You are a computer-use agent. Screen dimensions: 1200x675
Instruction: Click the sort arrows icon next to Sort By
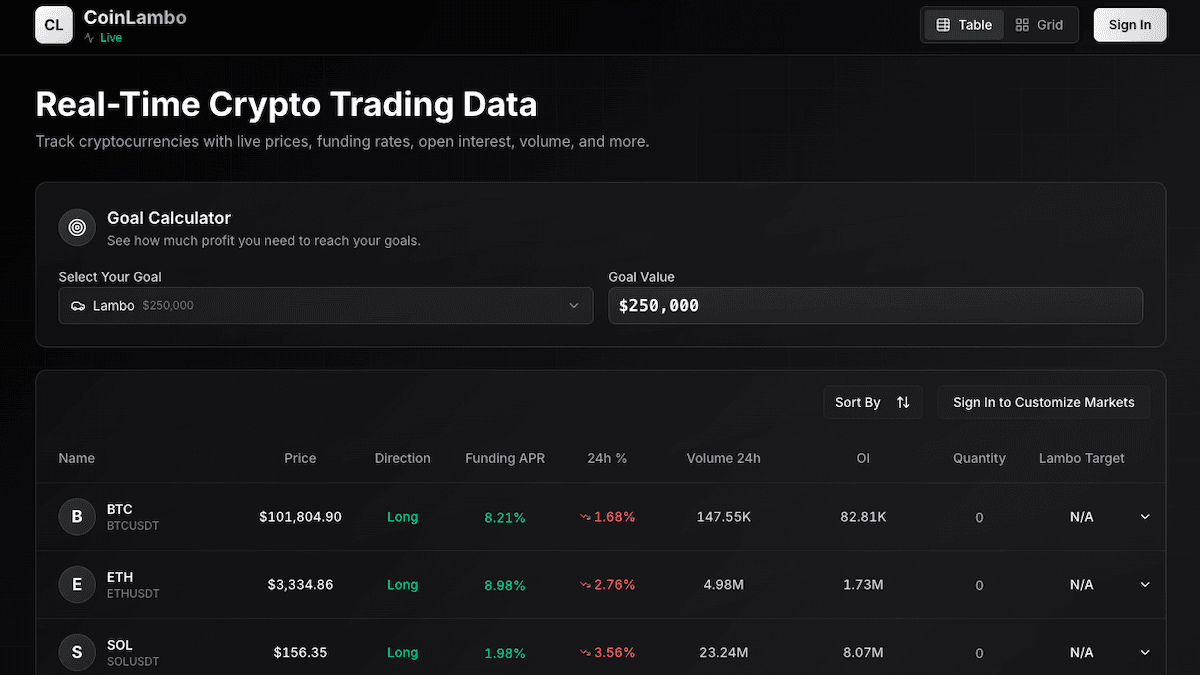[903, 402]
